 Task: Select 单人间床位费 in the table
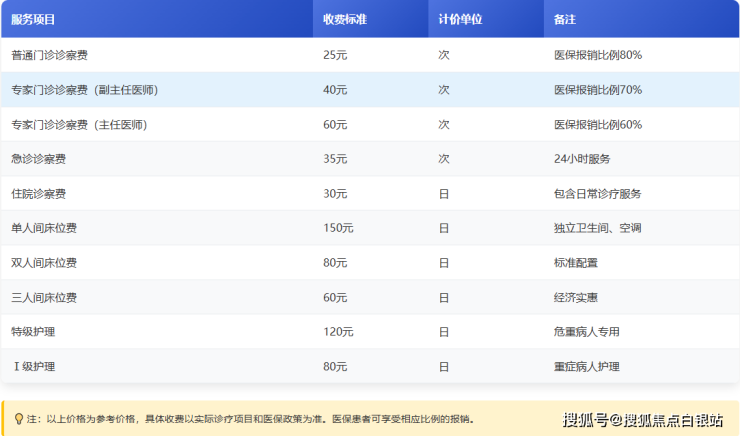point(43,228)
